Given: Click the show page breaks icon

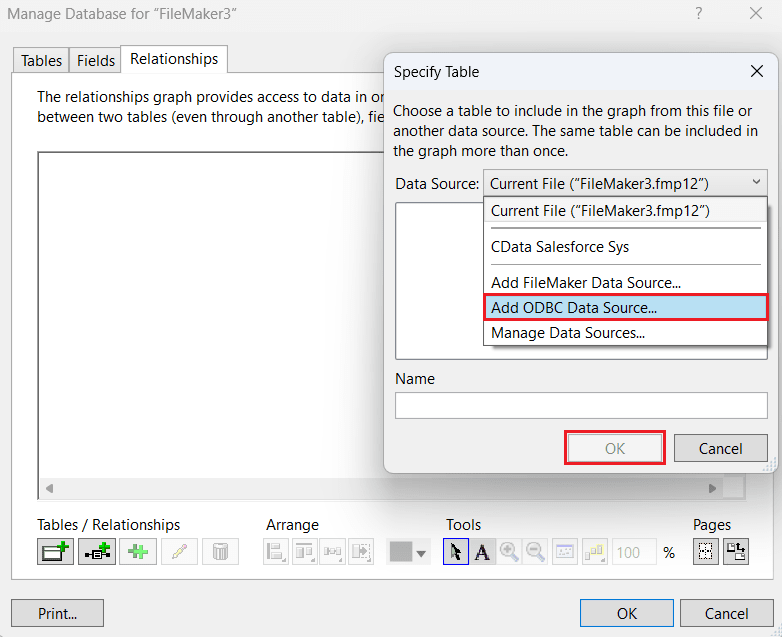Looking at the screenshot, I should 707,552.
